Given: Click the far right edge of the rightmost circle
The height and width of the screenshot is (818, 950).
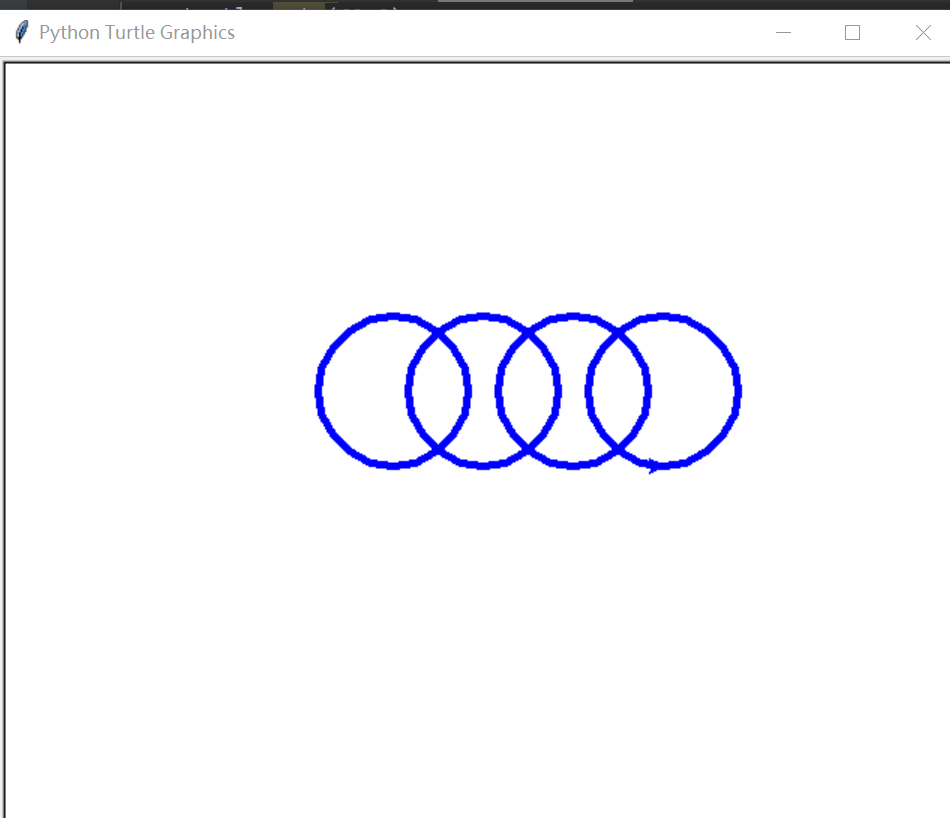Looking at the screenshot, I should click(x=738, y=391).
